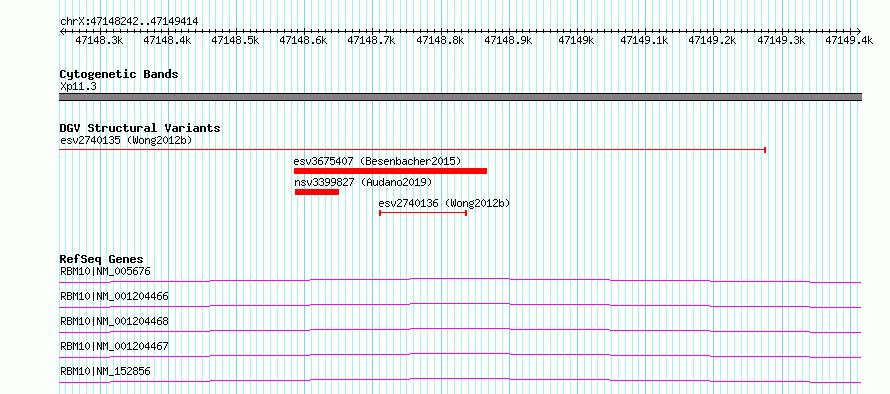890x394 pixels.
Task: Click the RefSeq Genes track heading
Action: pyautogui.click(x=102, y=259)
